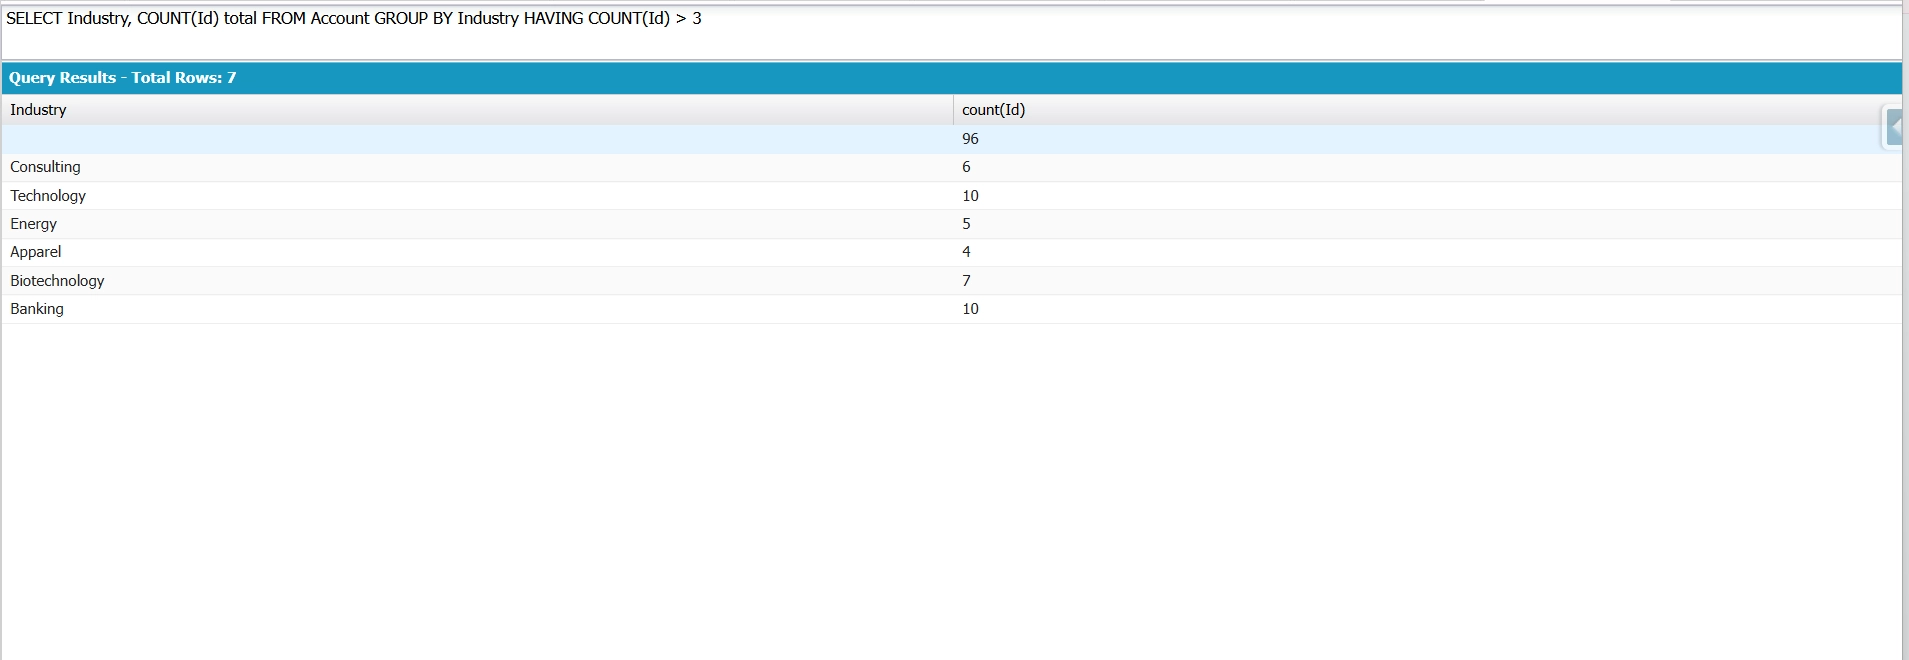Click the SOQL query text input
1909x660 pixels.
tap(951, 32)
